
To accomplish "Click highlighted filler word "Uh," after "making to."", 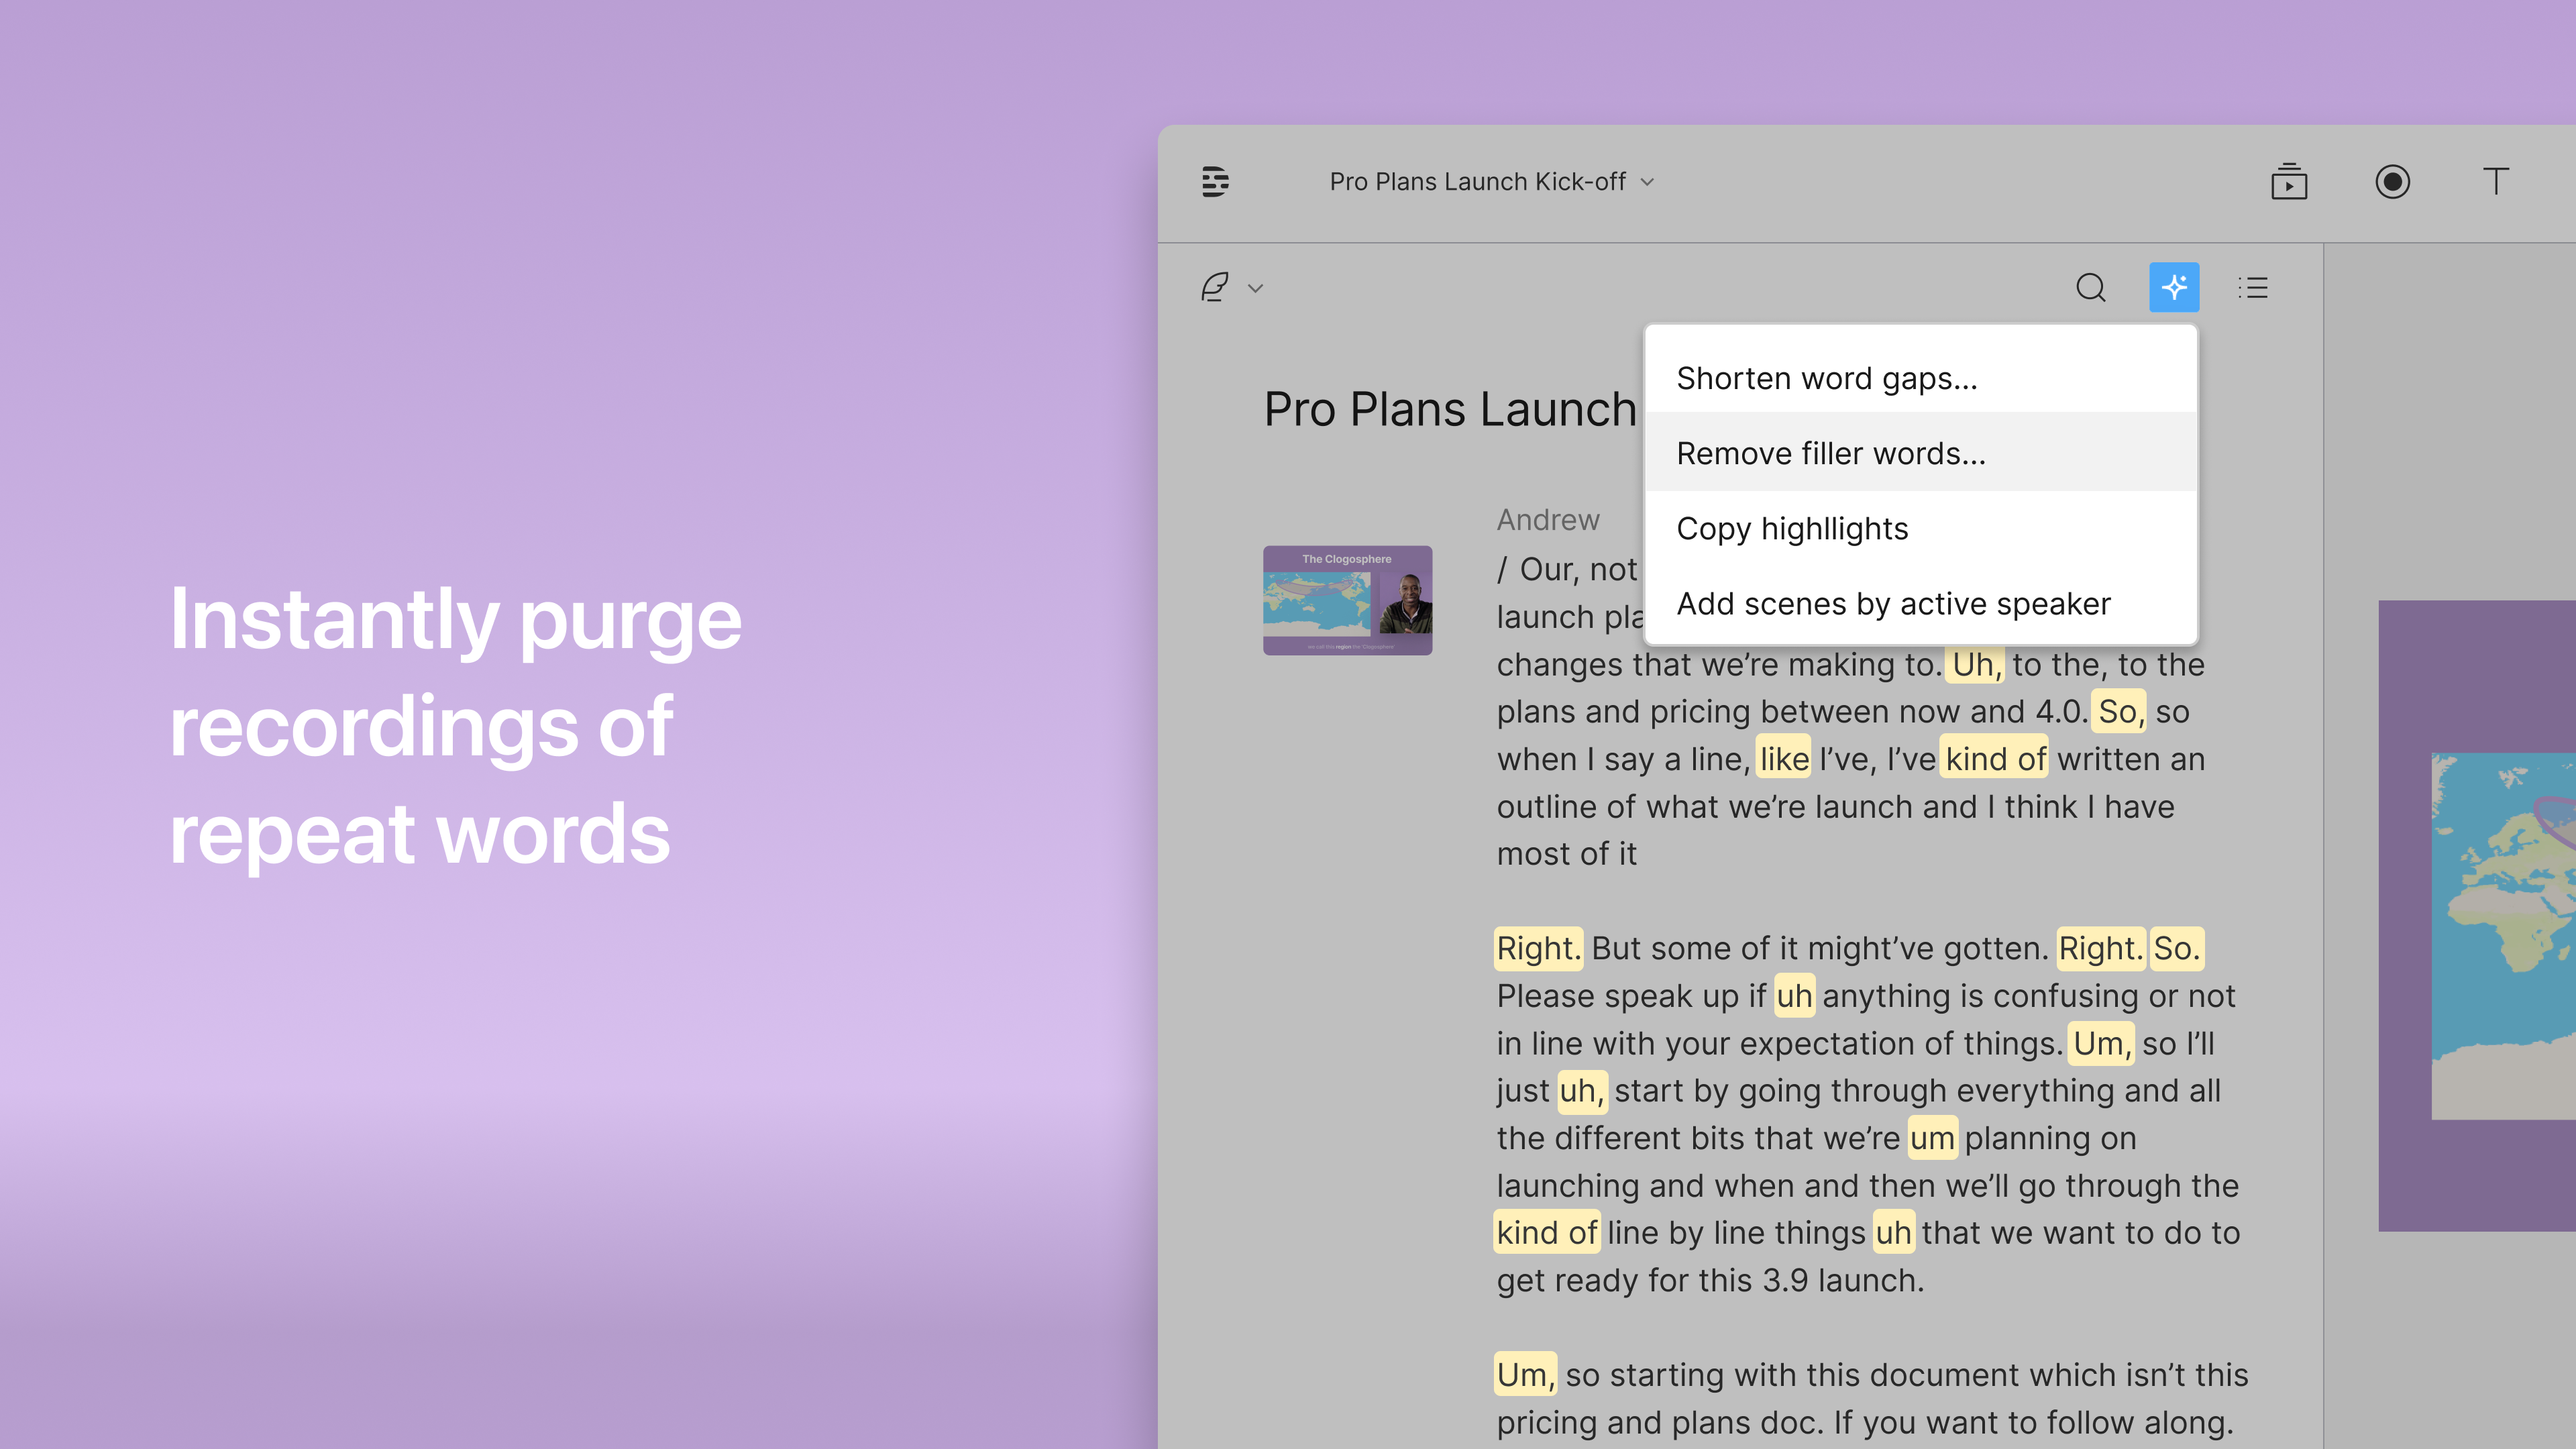I will click(1975, 664).
